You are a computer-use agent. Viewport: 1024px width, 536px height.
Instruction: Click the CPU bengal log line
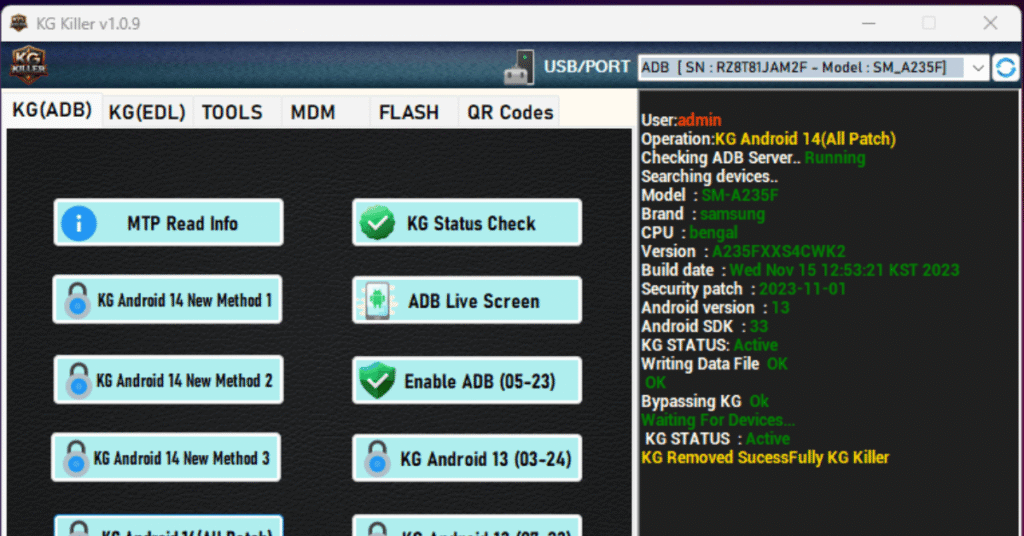click(690, 233)
